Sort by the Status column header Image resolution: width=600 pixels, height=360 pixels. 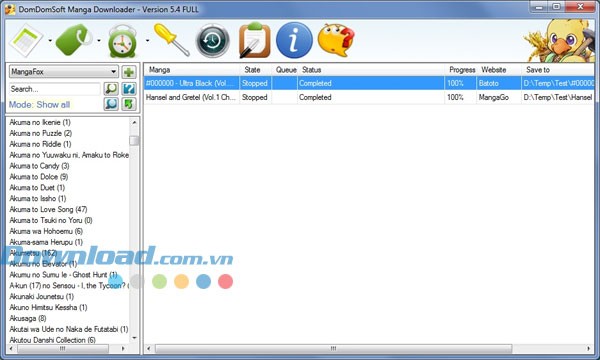point(371,70)
